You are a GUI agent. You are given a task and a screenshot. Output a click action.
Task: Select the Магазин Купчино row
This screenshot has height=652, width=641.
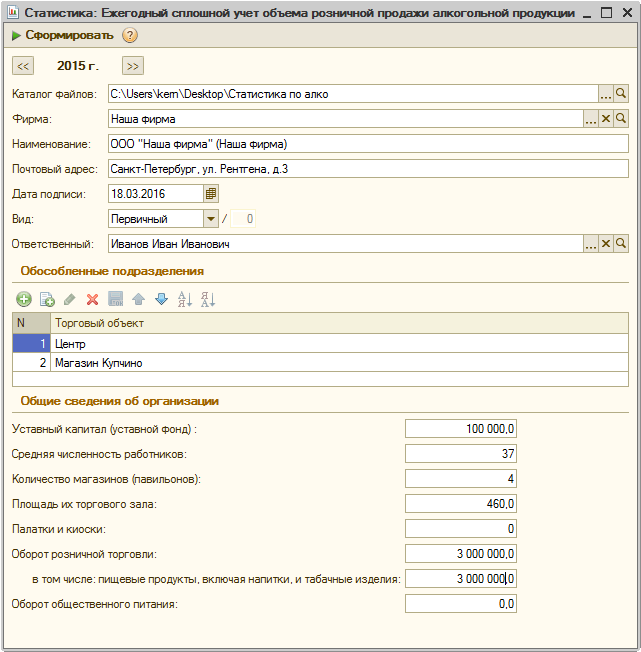pyautogui.click(x=320, y=363)
